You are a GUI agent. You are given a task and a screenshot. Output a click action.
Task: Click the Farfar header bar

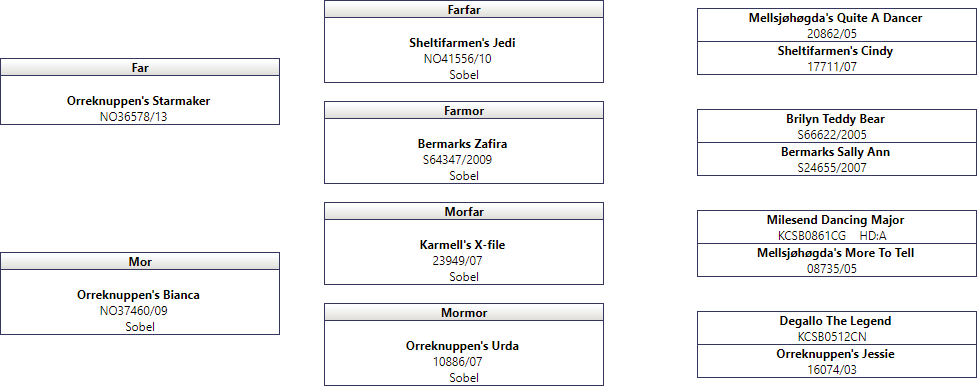(x=464, y=9)
